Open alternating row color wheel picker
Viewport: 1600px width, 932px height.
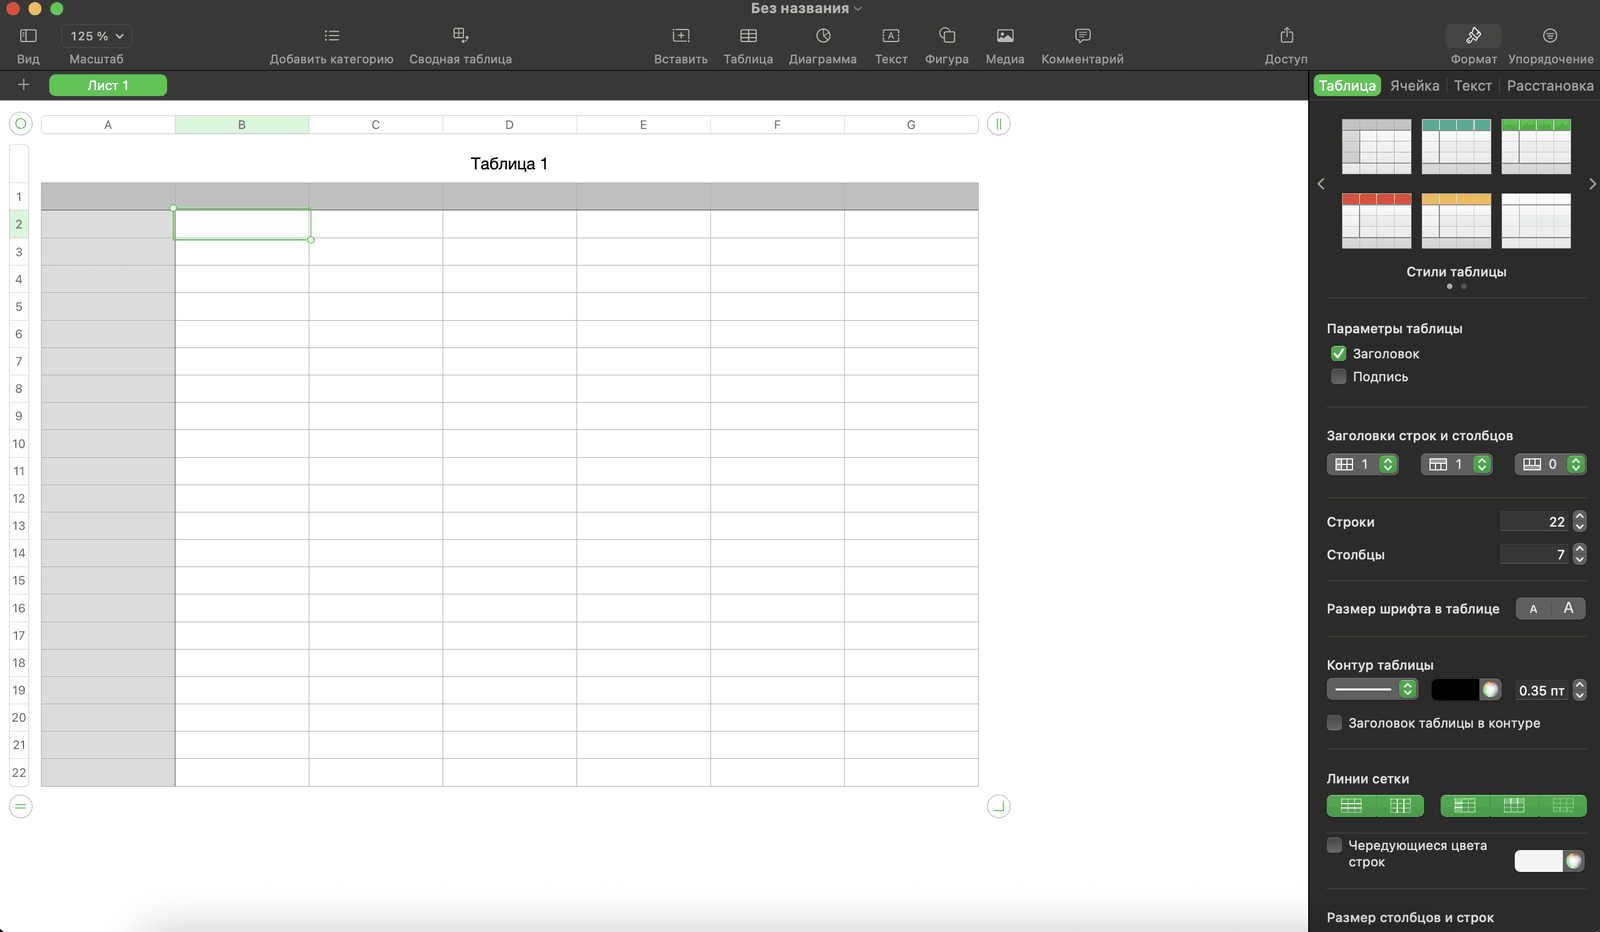[1574, 861]
